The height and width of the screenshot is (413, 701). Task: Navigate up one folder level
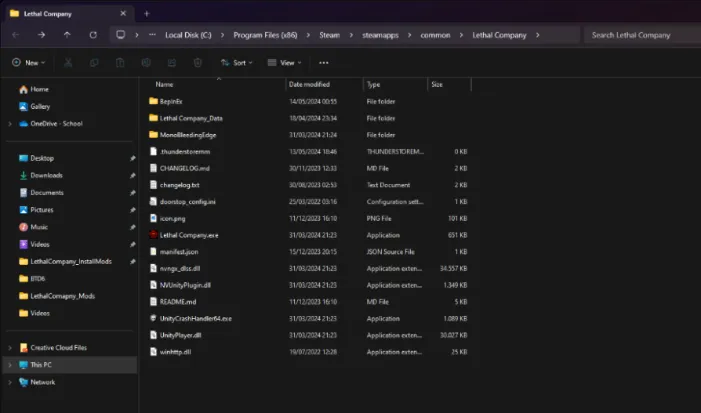[x=67, y=35]
